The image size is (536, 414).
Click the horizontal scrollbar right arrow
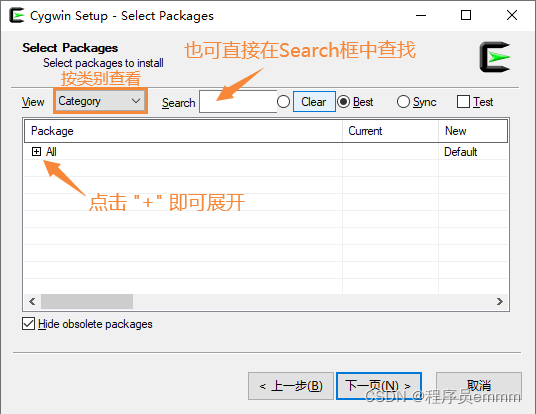click(499, 301)
